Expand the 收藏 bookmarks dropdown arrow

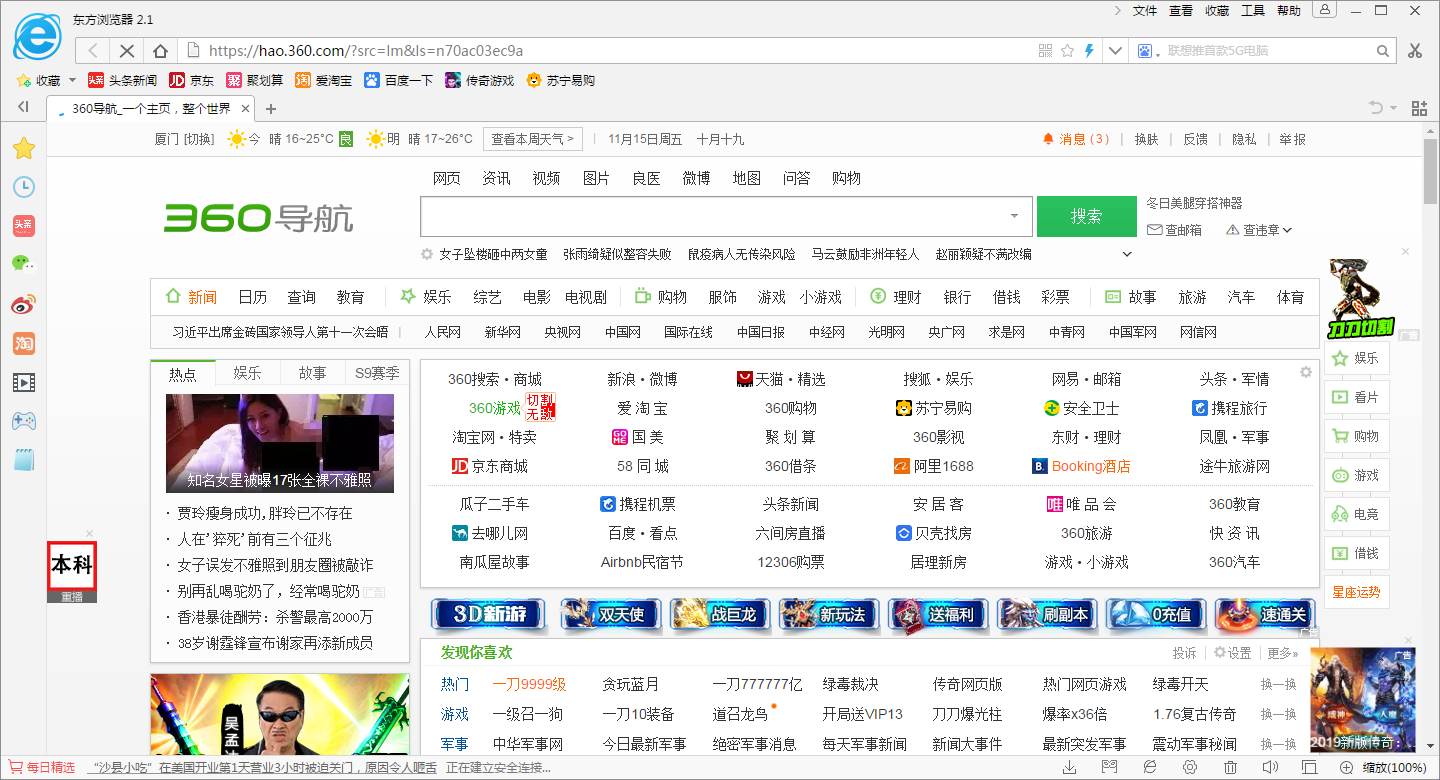(73, 81)
